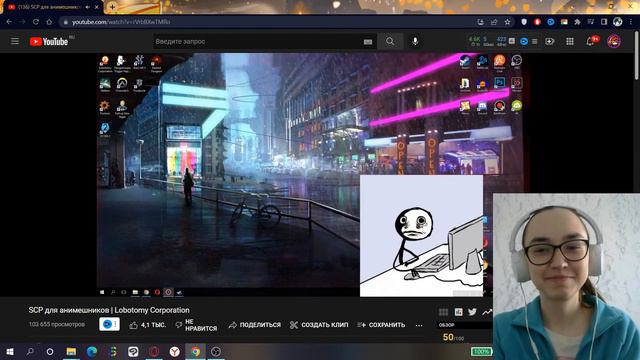Screen dimensions: 640x360
Task: Open the shield extension icon
Action: 524,22
